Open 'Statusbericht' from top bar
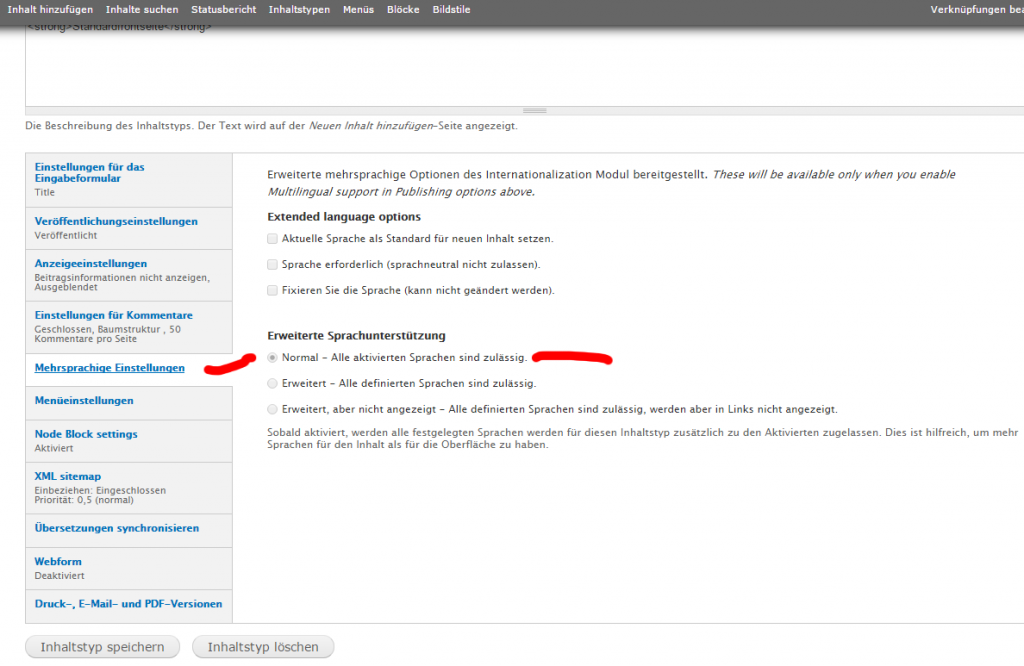 (223, 10)
